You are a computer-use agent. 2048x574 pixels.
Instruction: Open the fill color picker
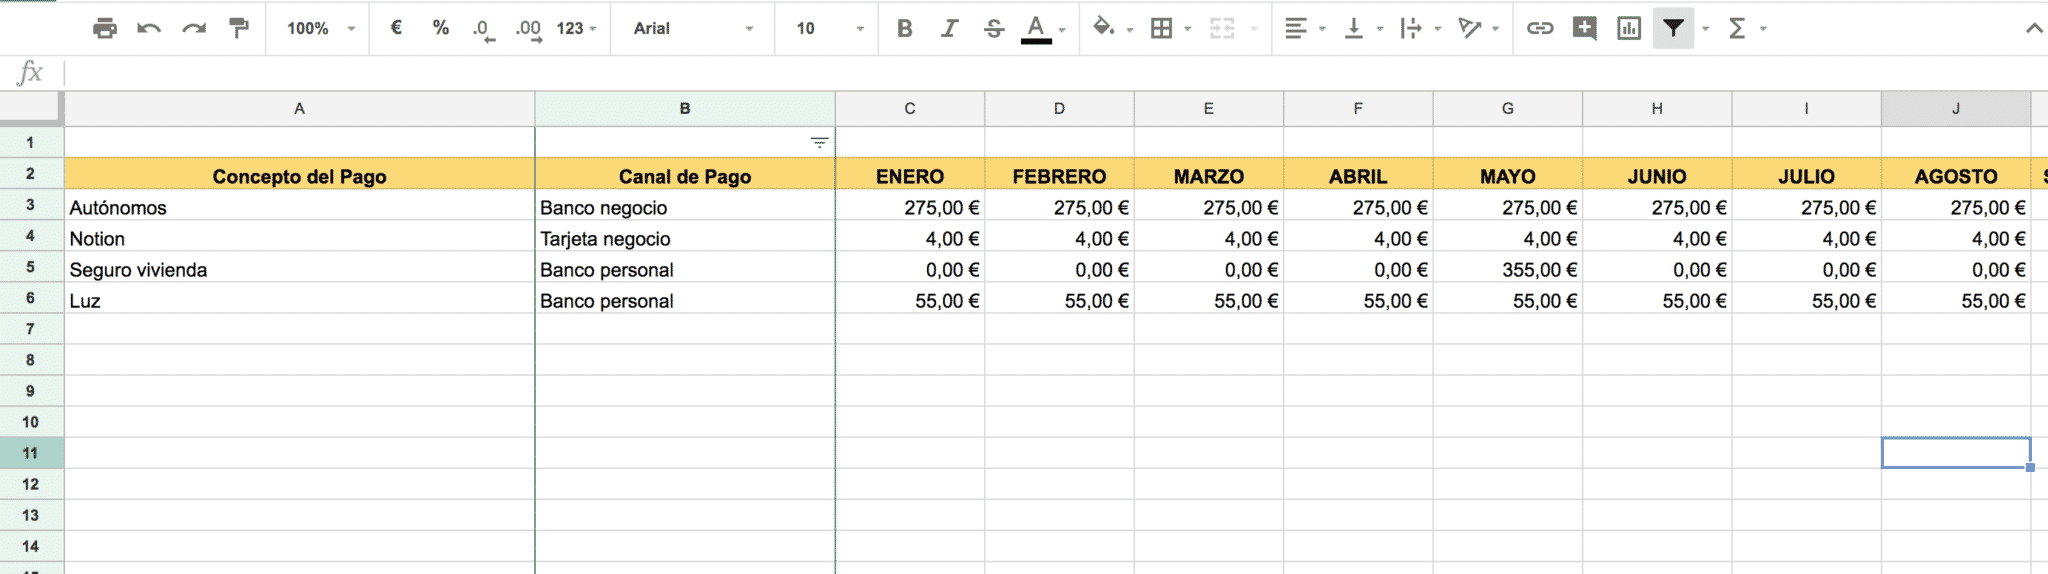(1104, 28)
